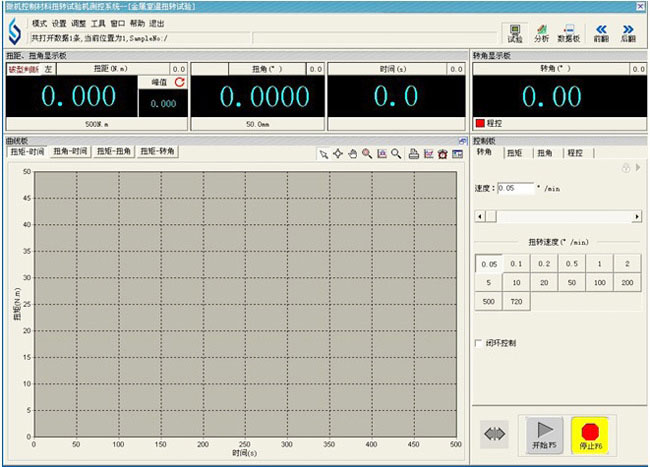Click the 试验 (test) toolbar icon

(x=513, y=32)
